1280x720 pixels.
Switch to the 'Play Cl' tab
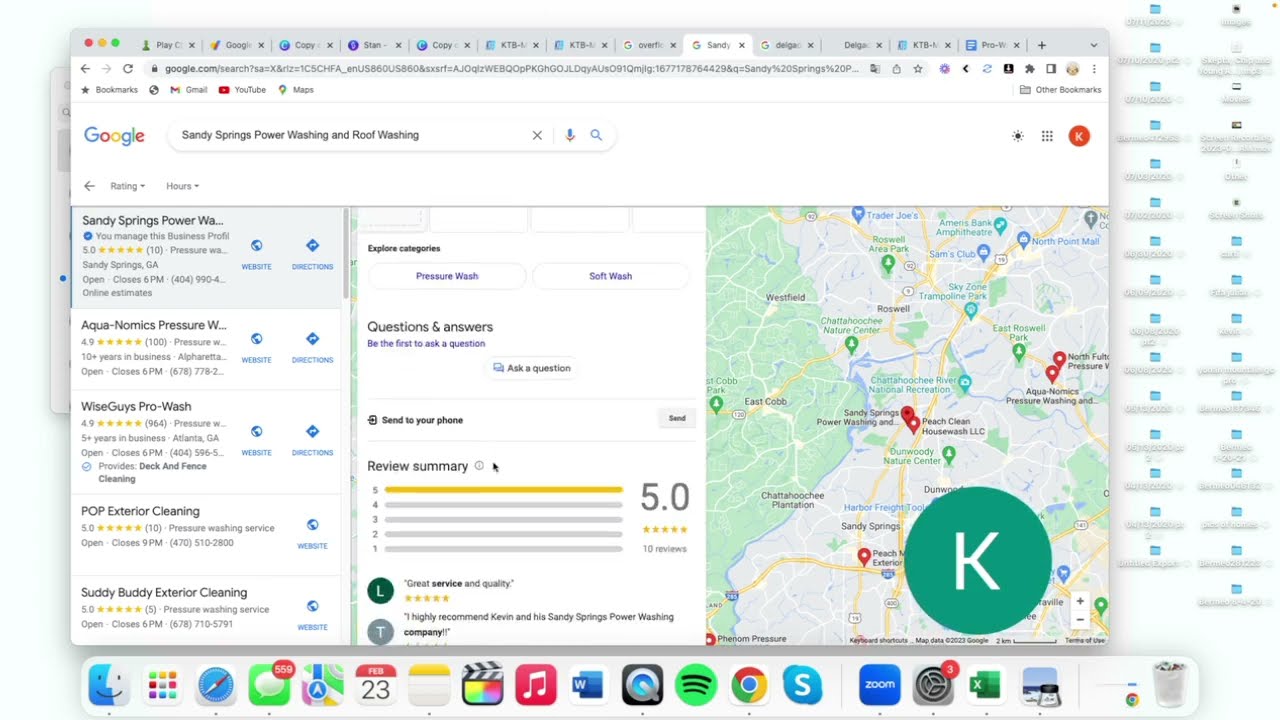click(167, 45)
